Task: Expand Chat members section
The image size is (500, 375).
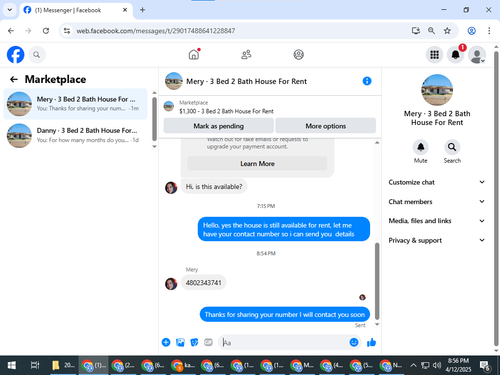Action: click(x=436, y=202)
